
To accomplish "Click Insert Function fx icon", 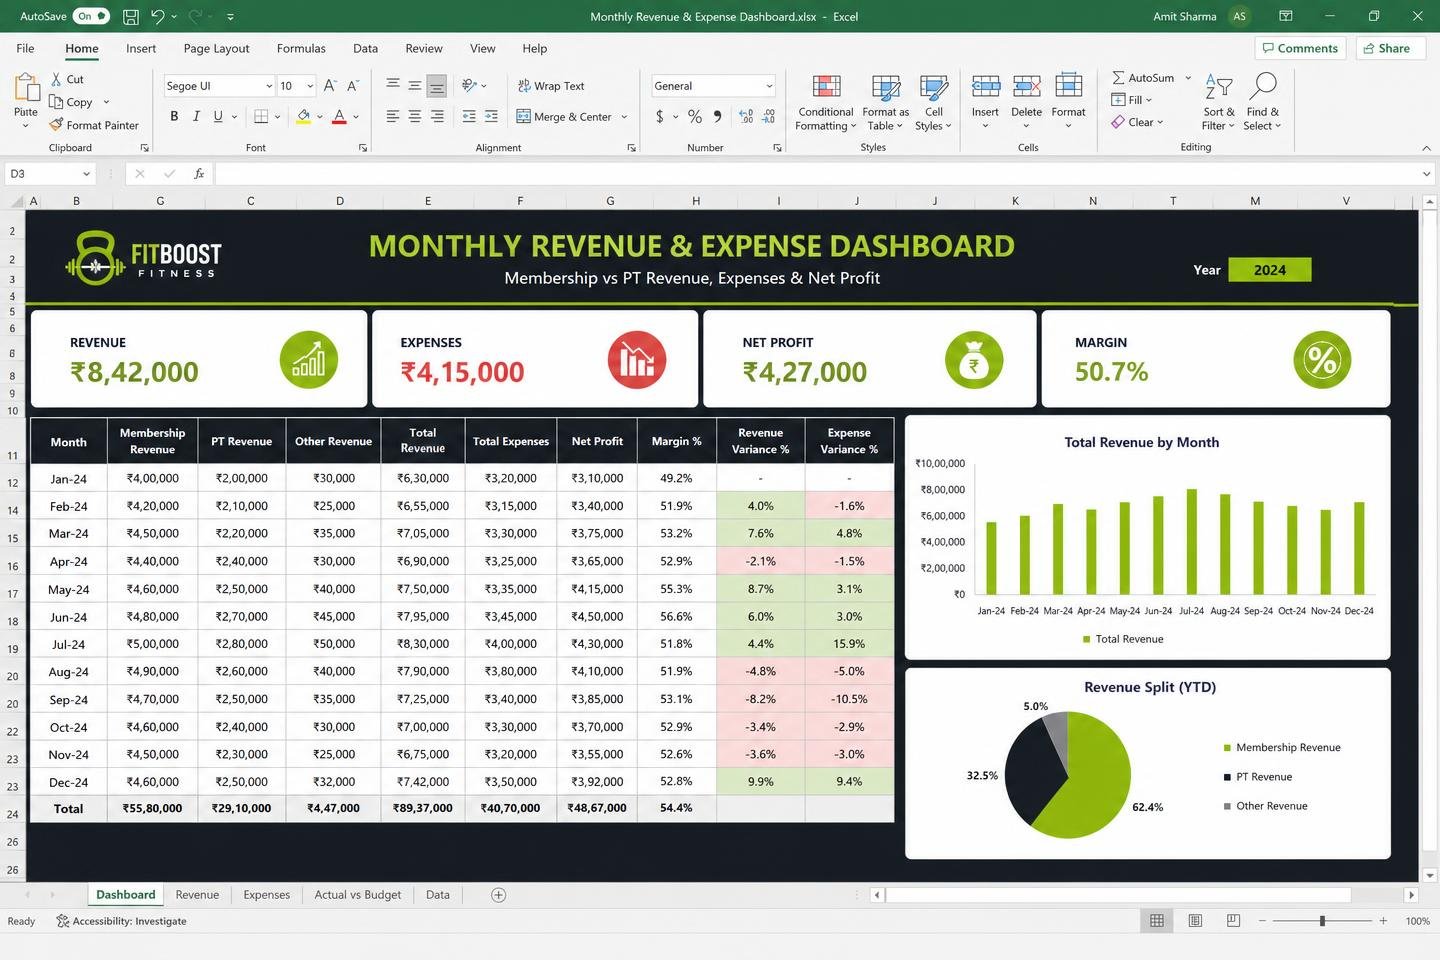I will tap(199, 174).
